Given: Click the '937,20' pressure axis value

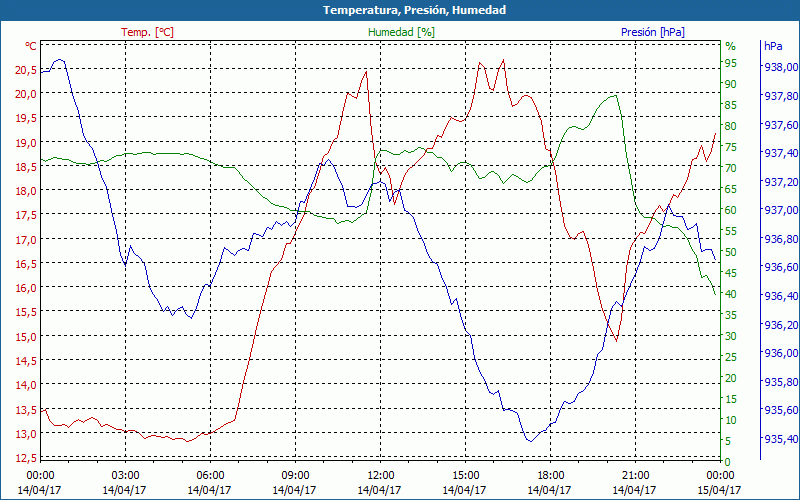Looking at the screenshot, I should click(x=781, y=182).
